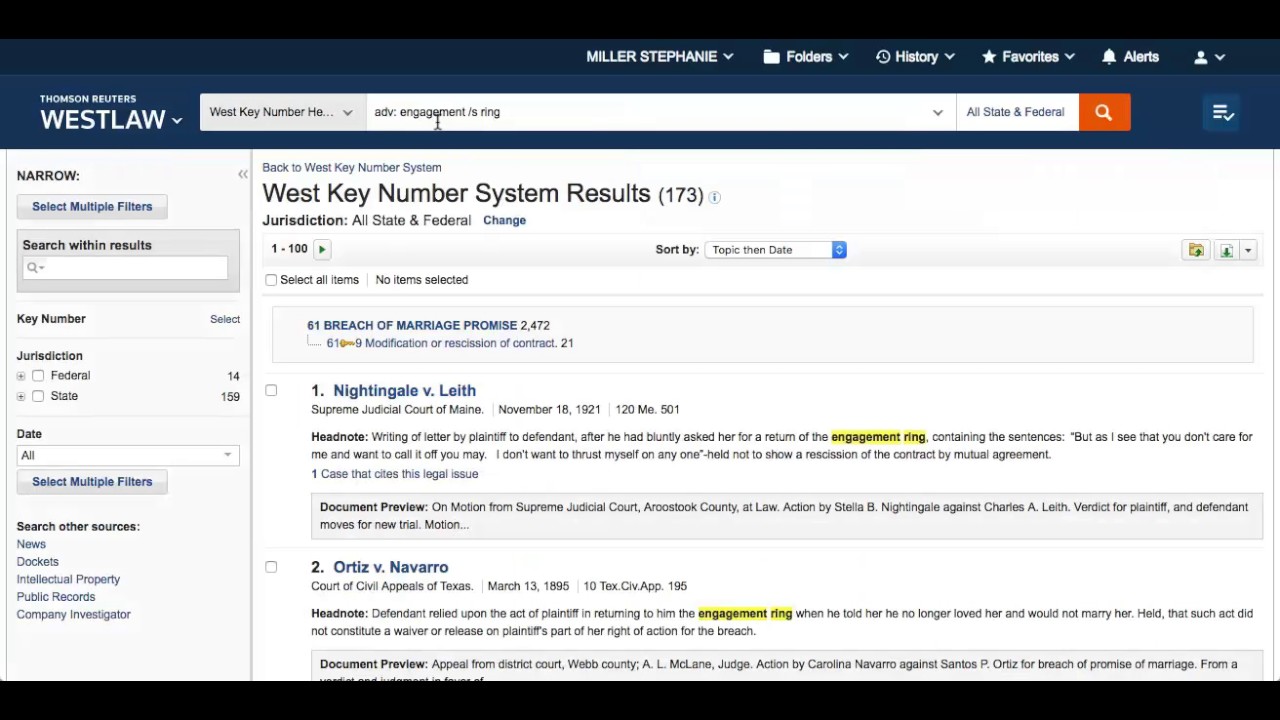Select checkbox for Ortiz v. Navarro

271,567
